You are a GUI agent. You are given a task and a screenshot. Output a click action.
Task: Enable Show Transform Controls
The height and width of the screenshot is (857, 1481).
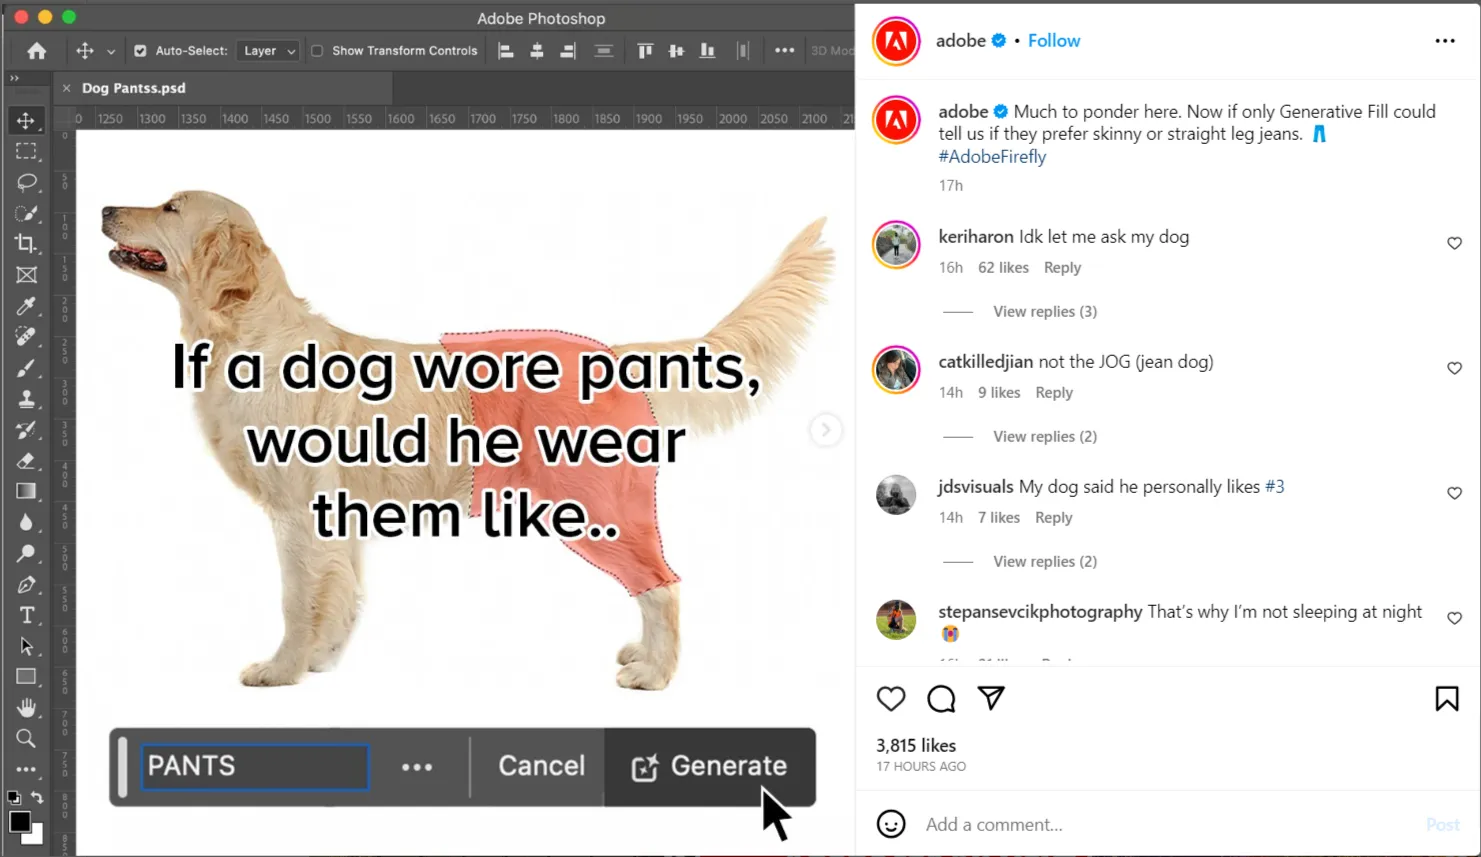pyautogui.click(x=315, y=50)
